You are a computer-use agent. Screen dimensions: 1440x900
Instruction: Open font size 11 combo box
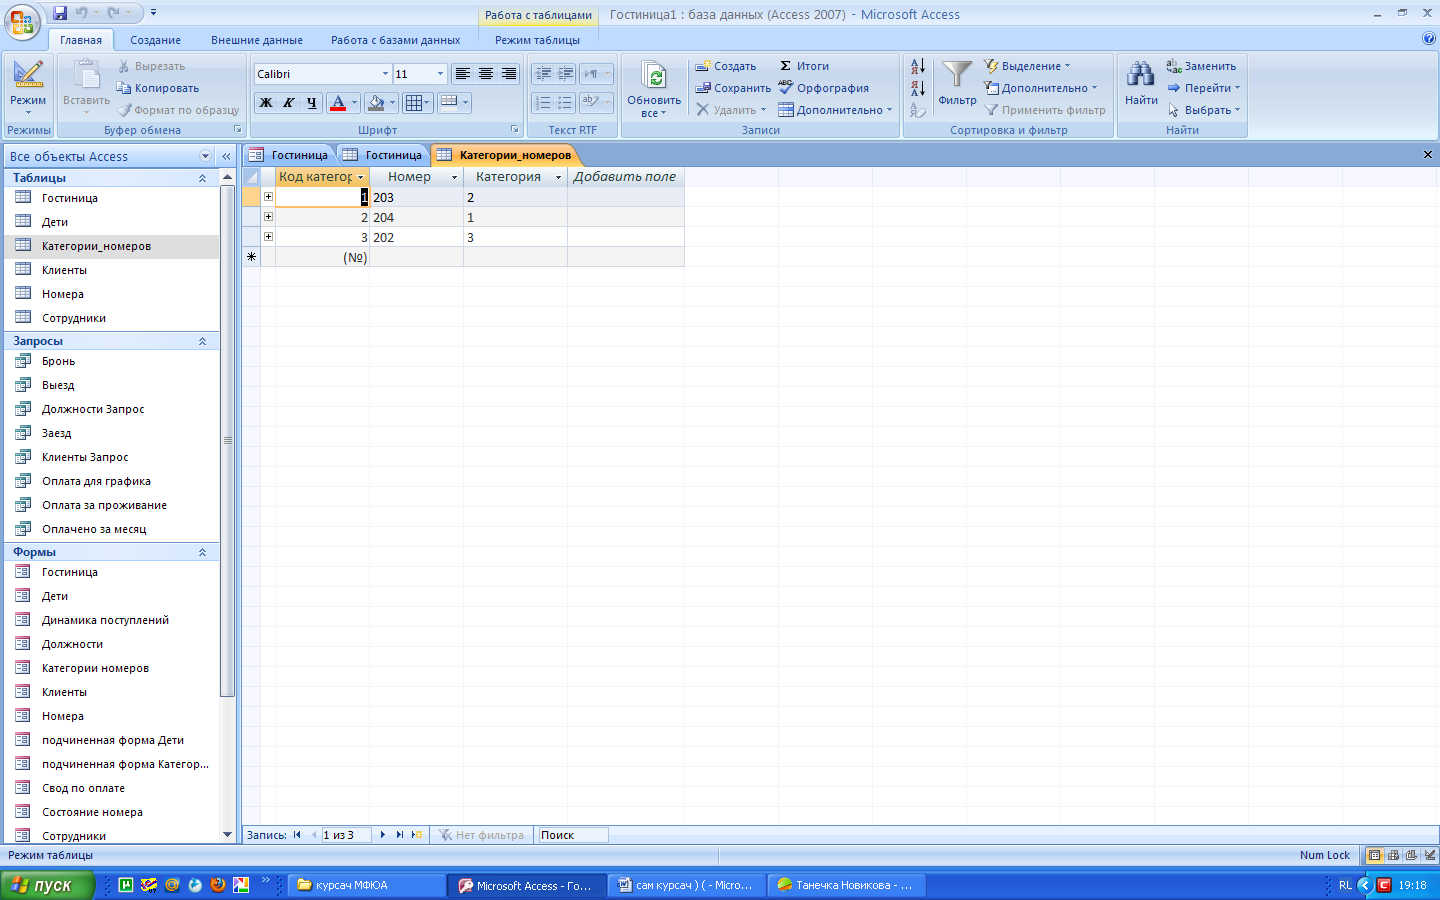click(419, 74)
